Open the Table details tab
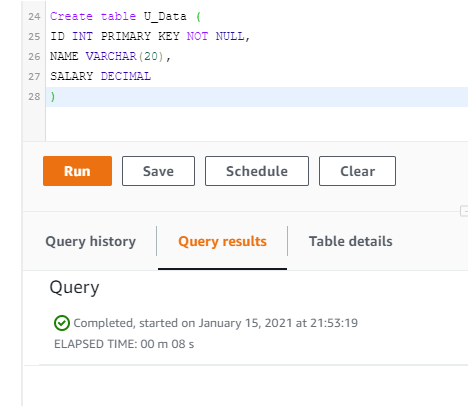 pyautogui.click(x=351, y=241)
